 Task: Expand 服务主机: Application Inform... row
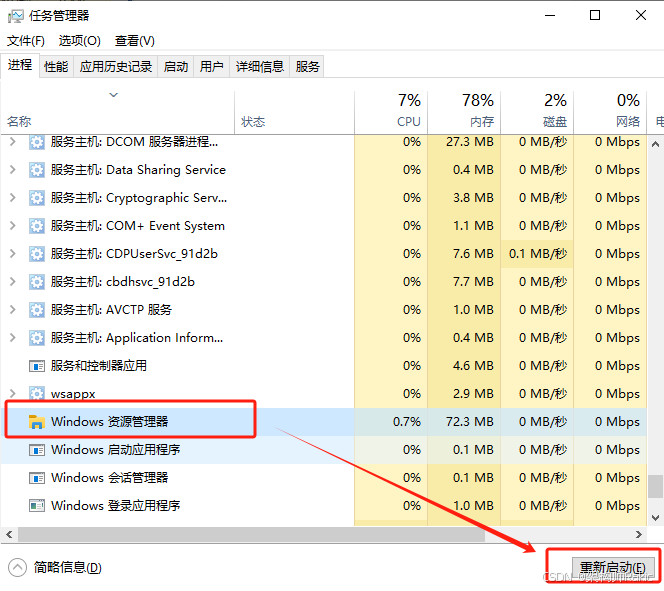tap(13, 337)
